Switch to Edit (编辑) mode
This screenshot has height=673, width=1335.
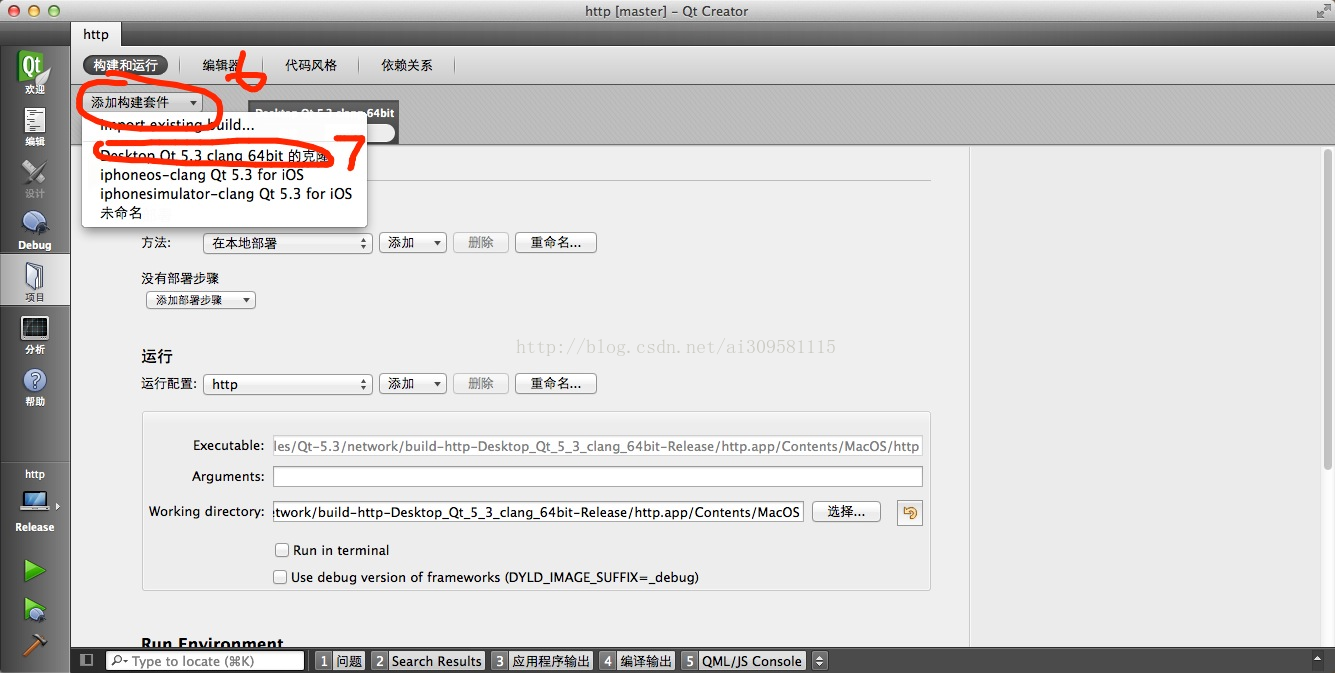pos(34,126)
